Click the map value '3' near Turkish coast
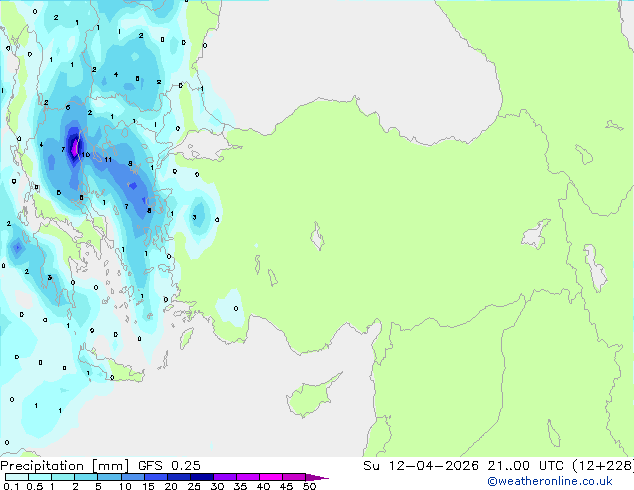 click(x=194, y=218)
